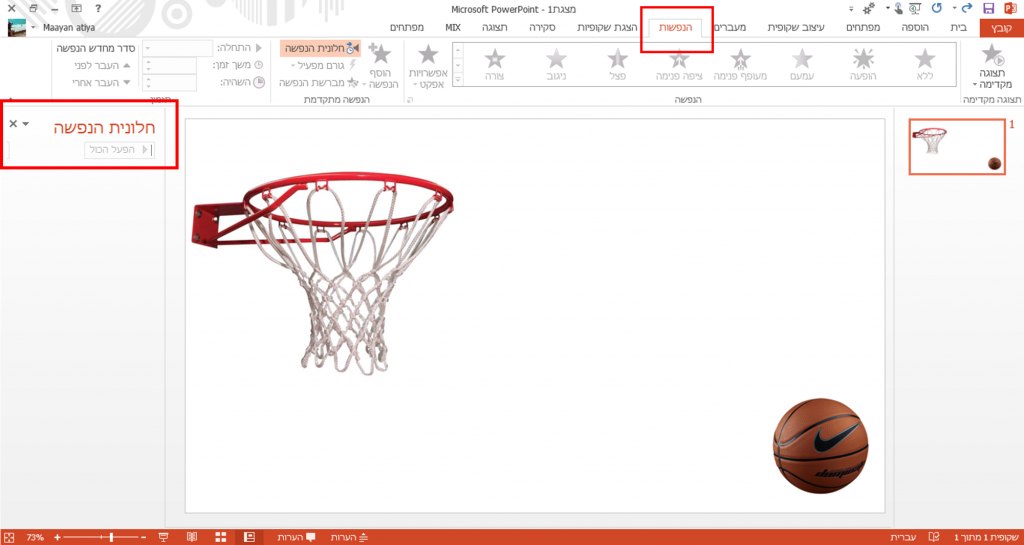Select slide 1 thumbnail in the slide panel

pyautogui.click(x=957, y=148)
